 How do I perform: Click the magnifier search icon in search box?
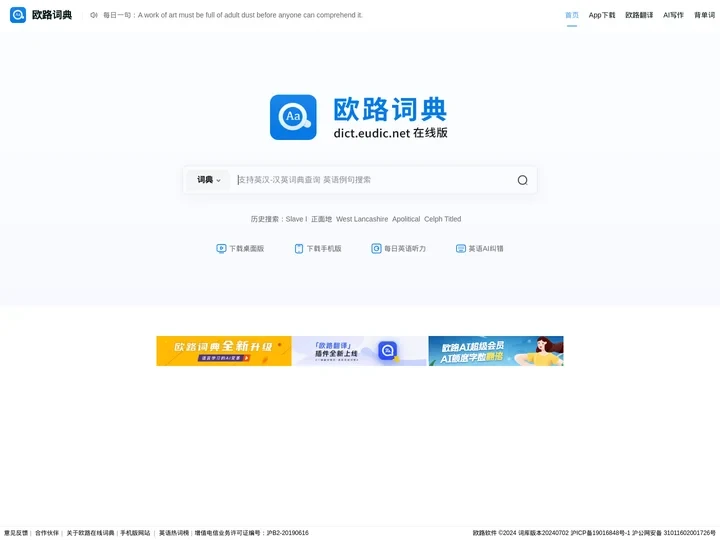[x=523, y=180]
